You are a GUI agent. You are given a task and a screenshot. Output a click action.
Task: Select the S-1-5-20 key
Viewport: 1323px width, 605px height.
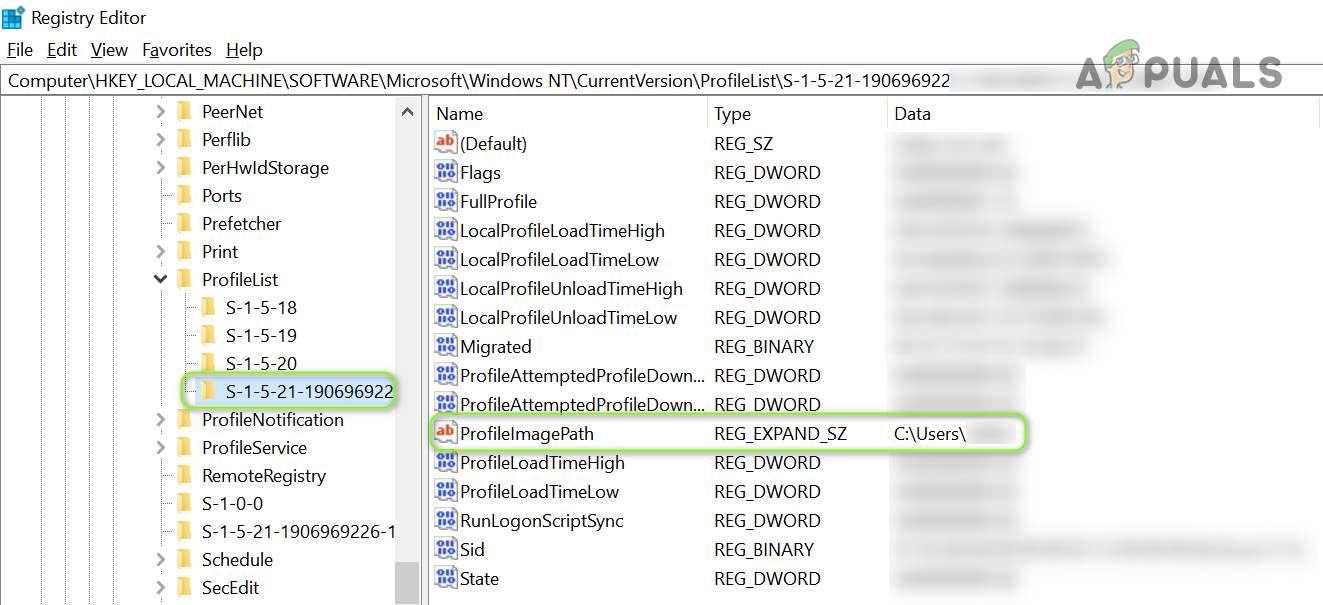pos(261,364)
